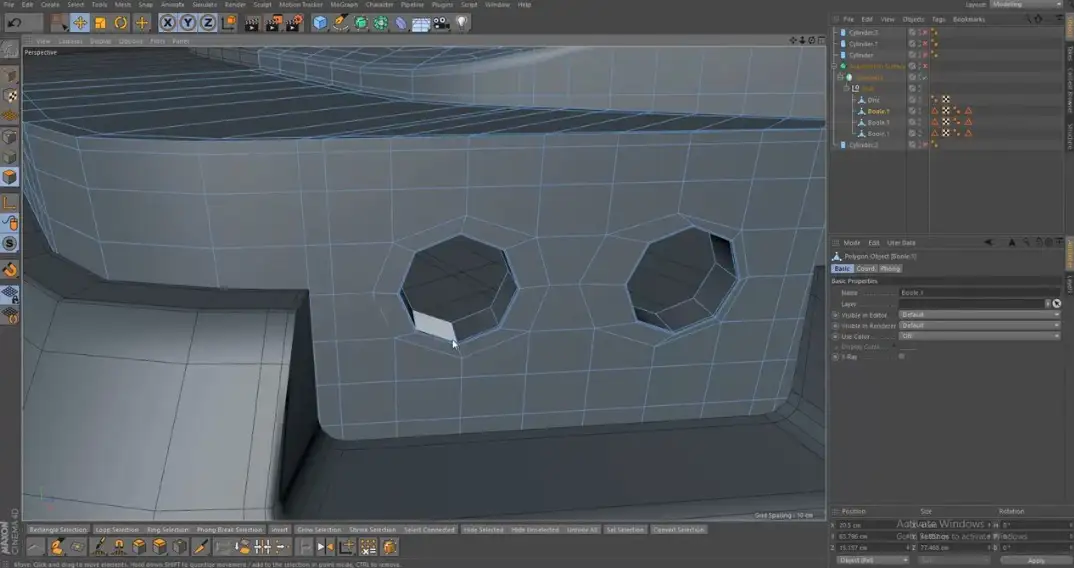Open the Layout Modeling dropdown
The width and height of the screenshot is (1074, 568).
coord(1025,4)
